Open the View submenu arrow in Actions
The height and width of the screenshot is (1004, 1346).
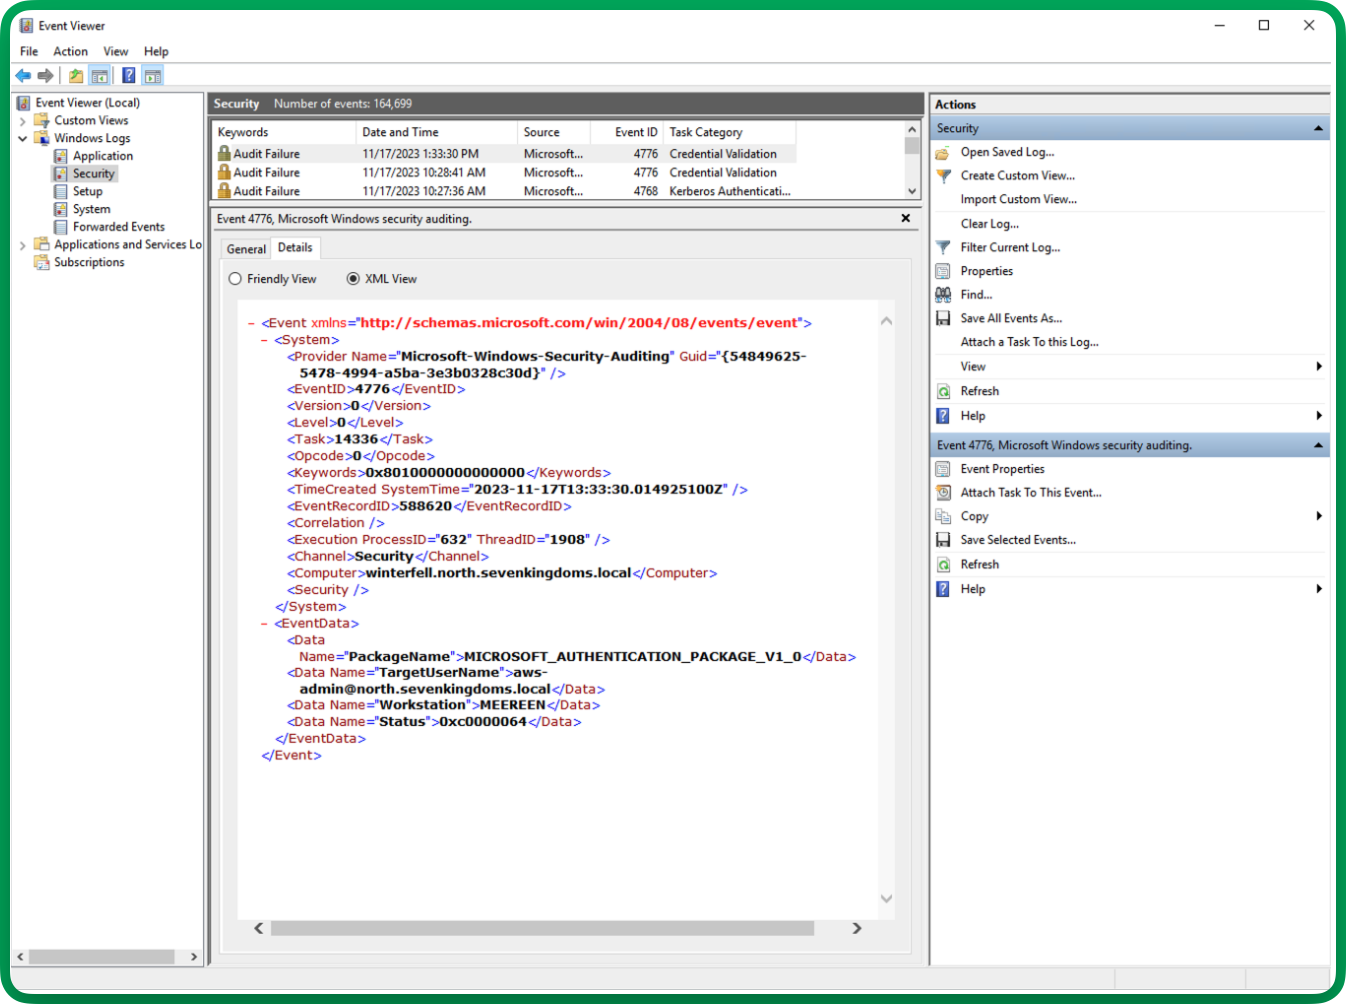pos(1319,367)
